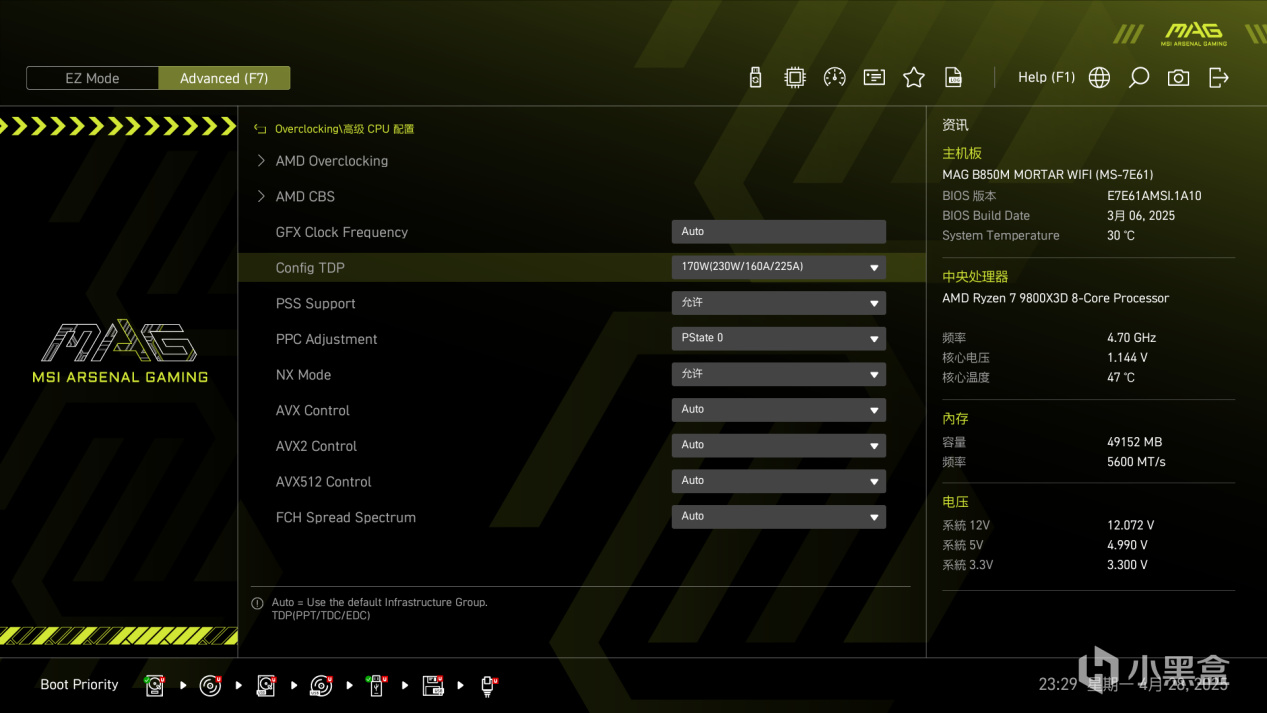Open the AVX Control dropdown
This screenshot has width=1267, height=713.
(779, 410)
